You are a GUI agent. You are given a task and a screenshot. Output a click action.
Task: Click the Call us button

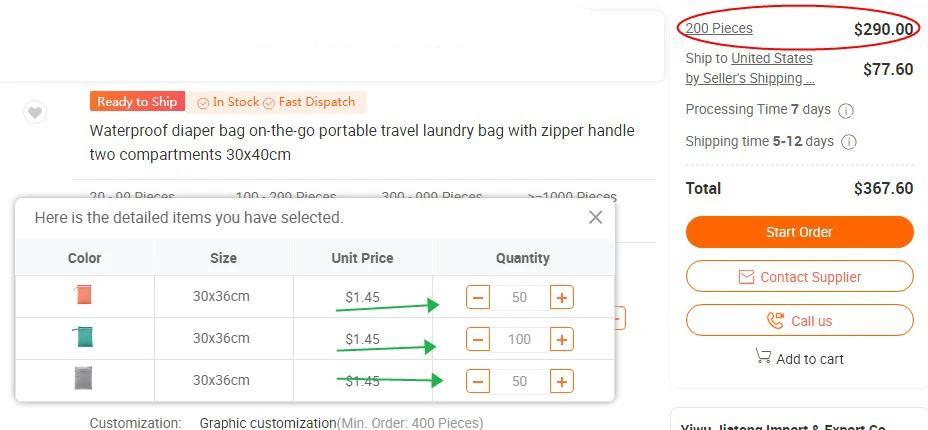click(799, 321)
